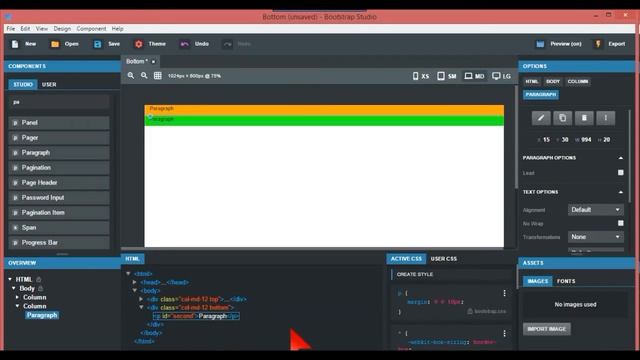Image resolution: width=640 pixels, height=360 pixels.
Task: Select the Column breadcrumb in Options
Action: [x=578, y=82]
